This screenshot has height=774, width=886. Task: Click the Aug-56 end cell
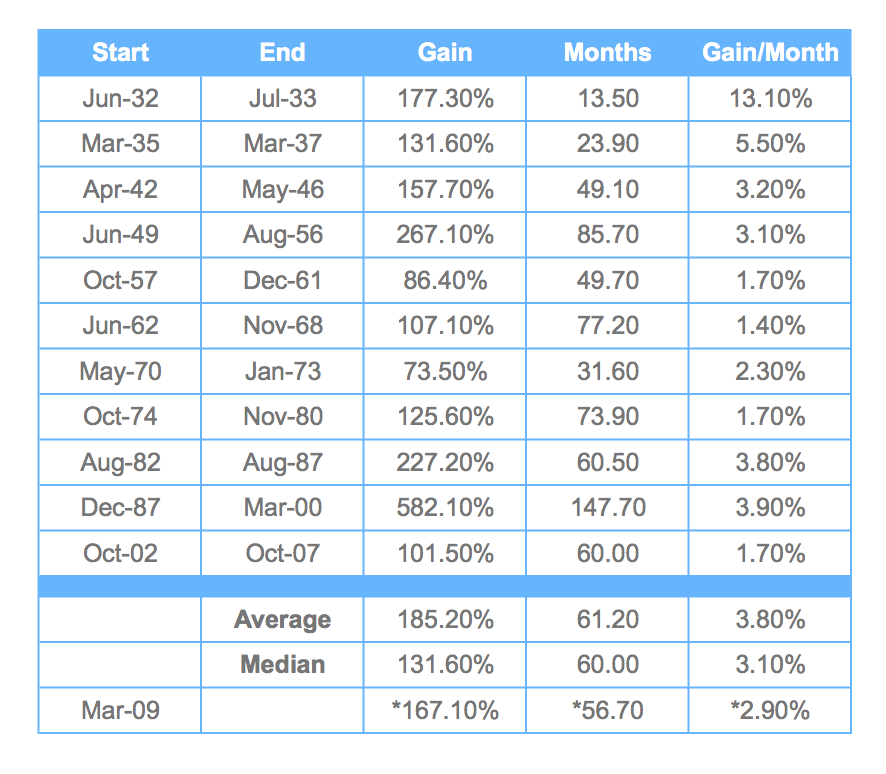tap(282, 235)
